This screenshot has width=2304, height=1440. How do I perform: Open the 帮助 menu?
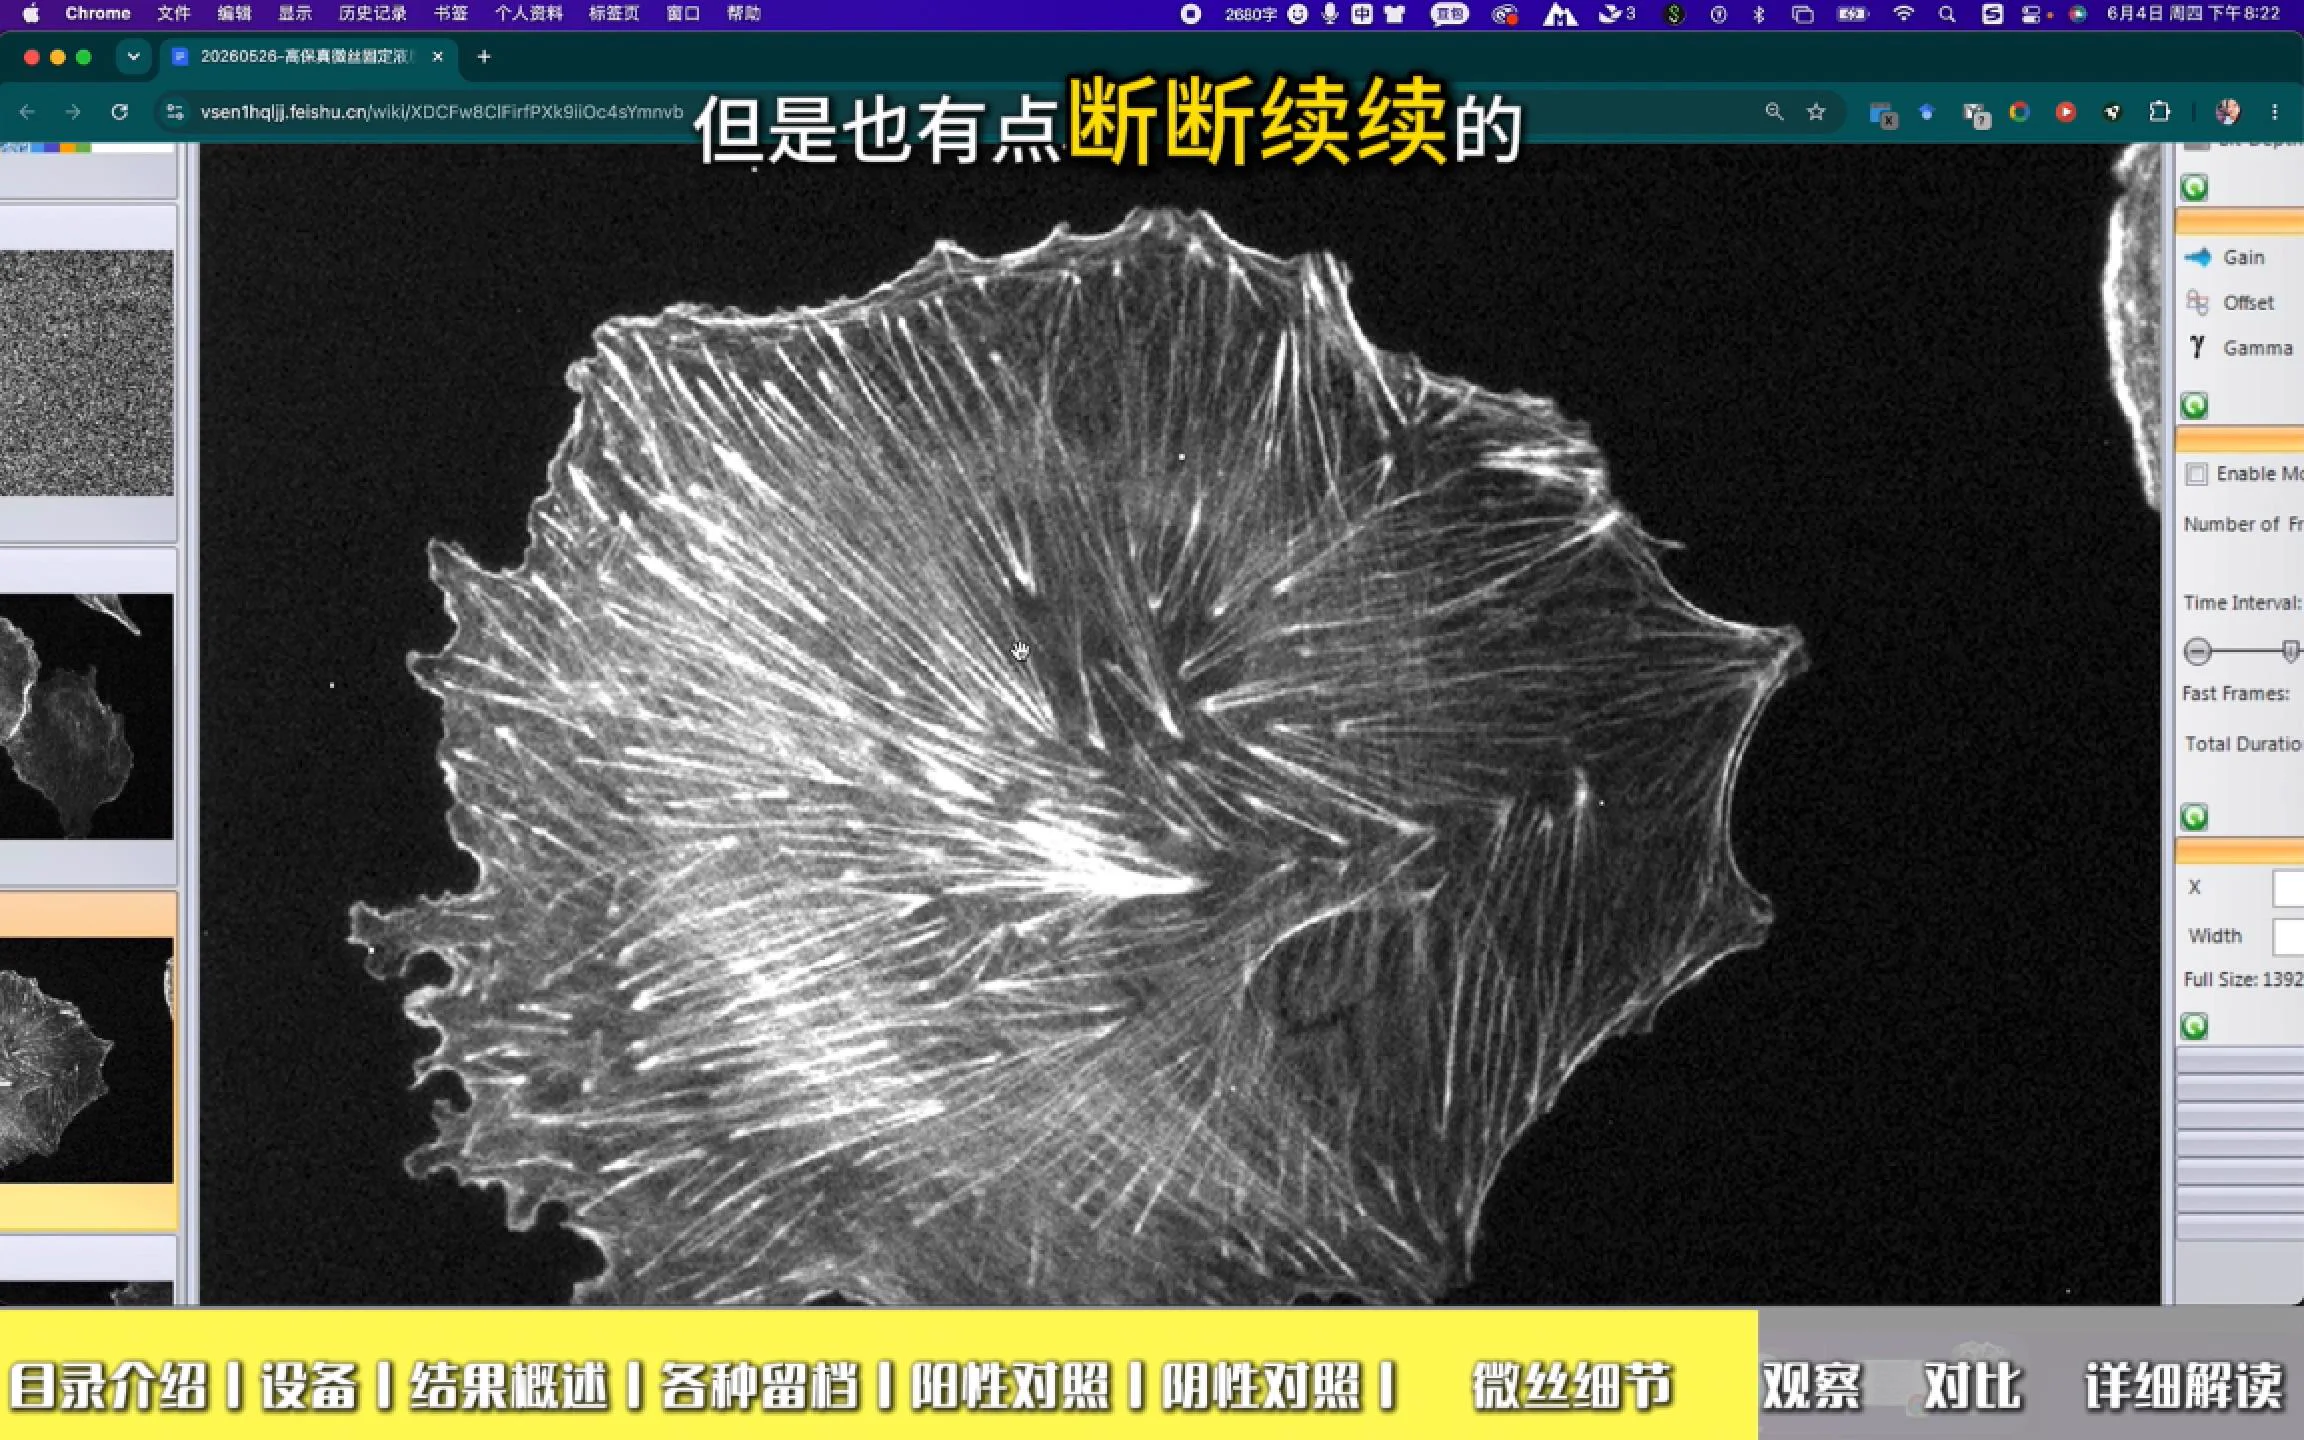point(743,14)
